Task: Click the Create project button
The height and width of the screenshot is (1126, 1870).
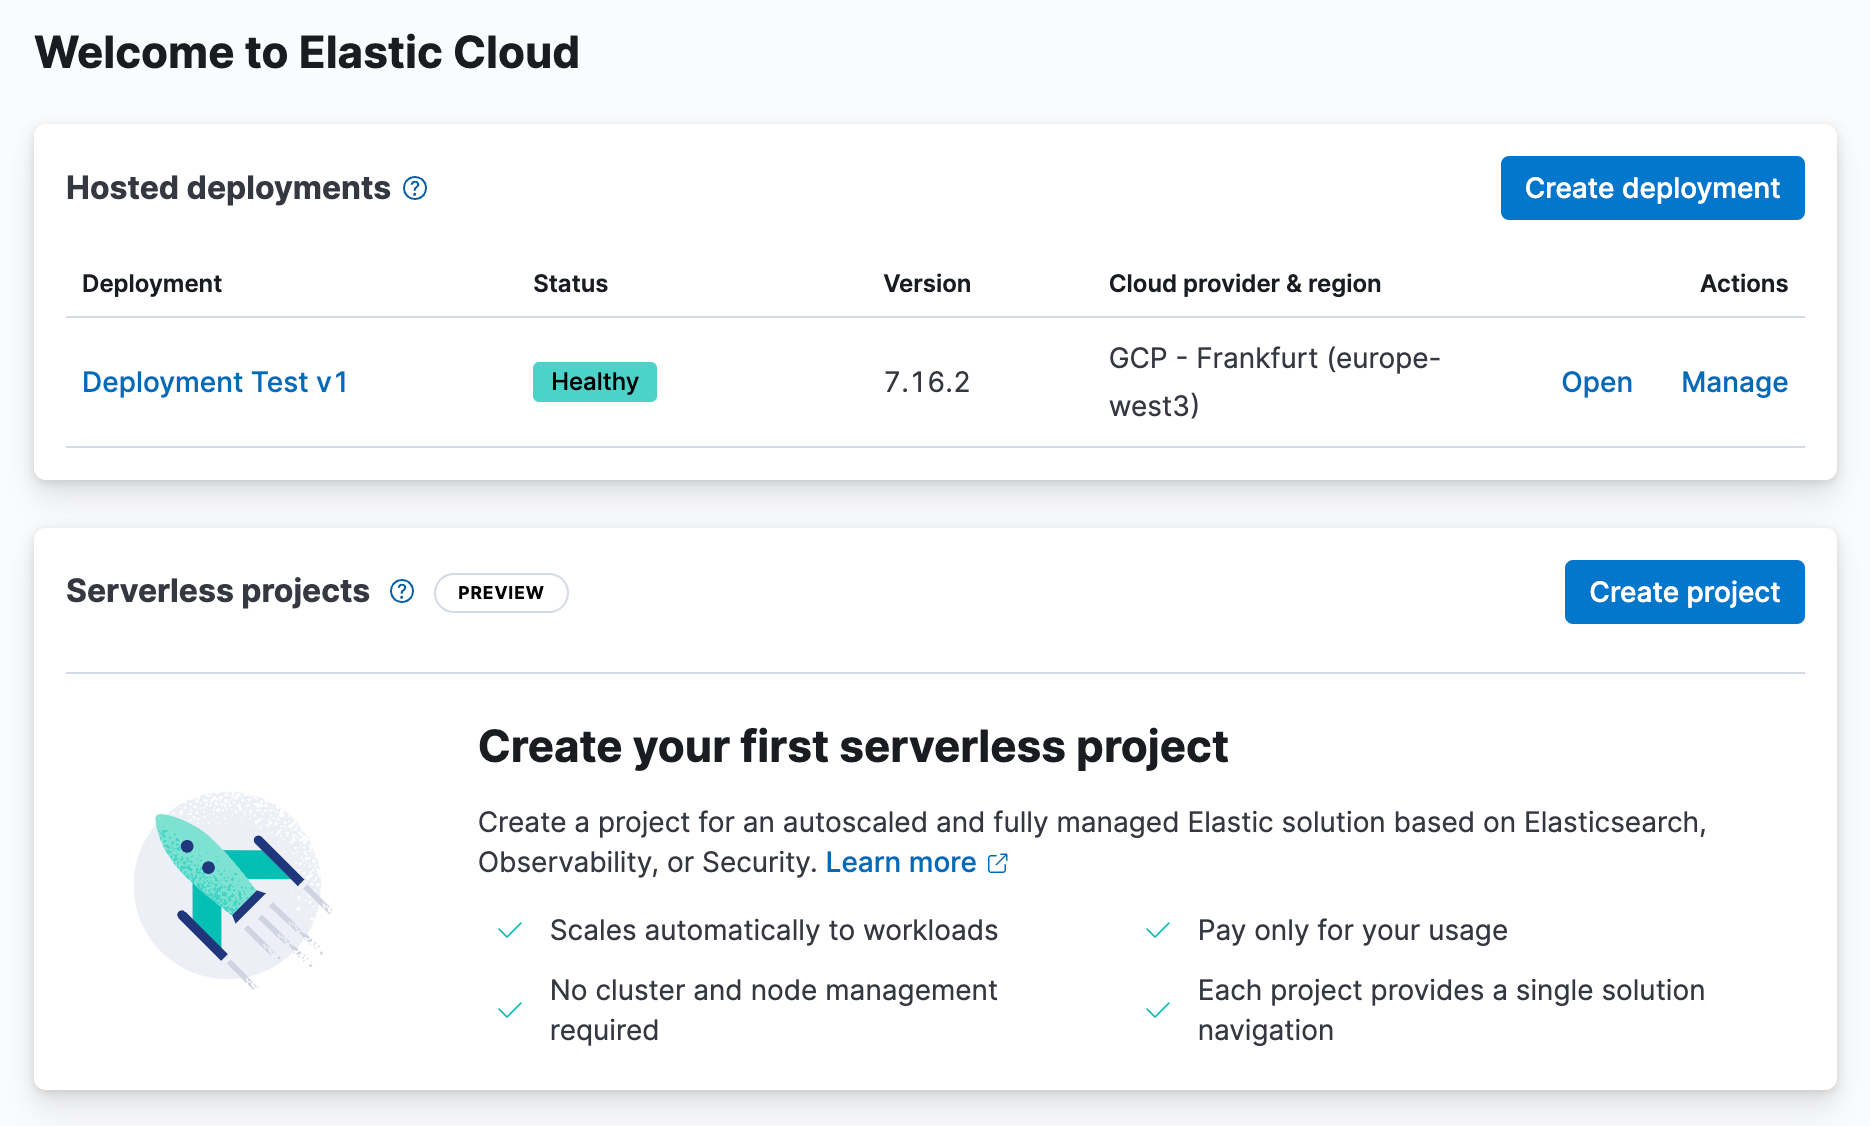Action: click(x=1684, y=592)
